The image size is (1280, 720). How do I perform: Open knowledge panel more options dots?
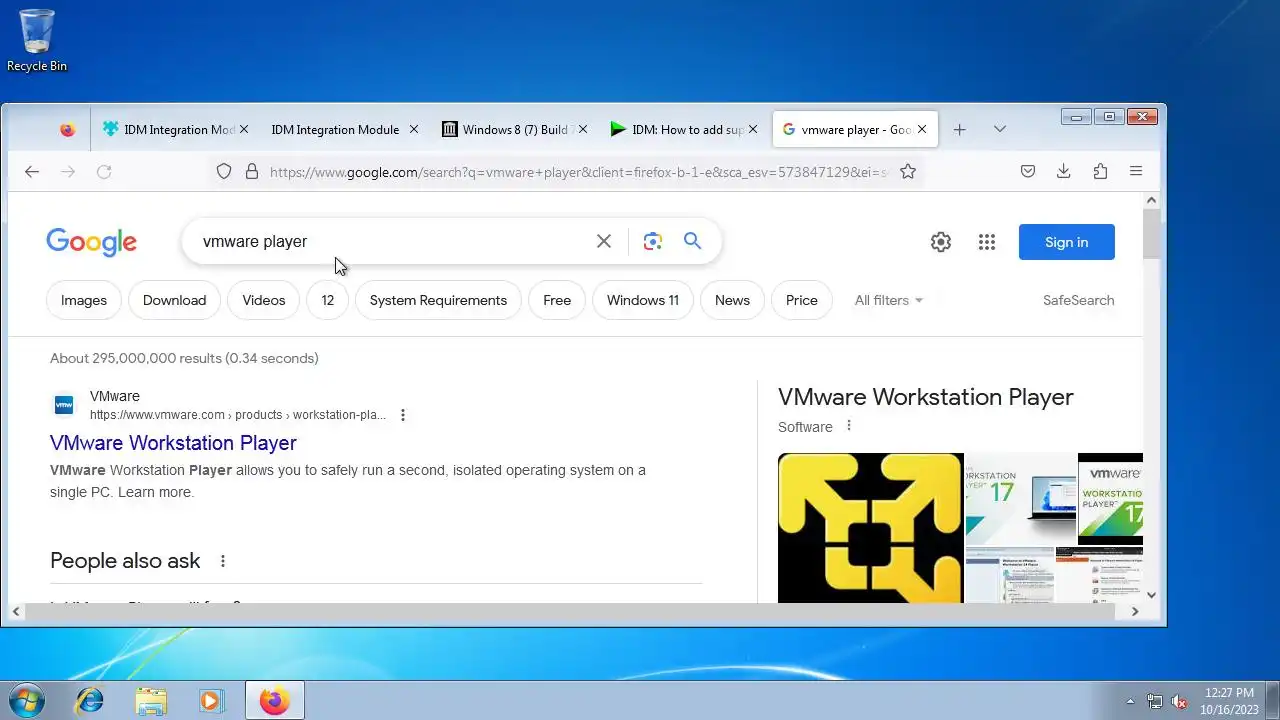pos(849,426)
